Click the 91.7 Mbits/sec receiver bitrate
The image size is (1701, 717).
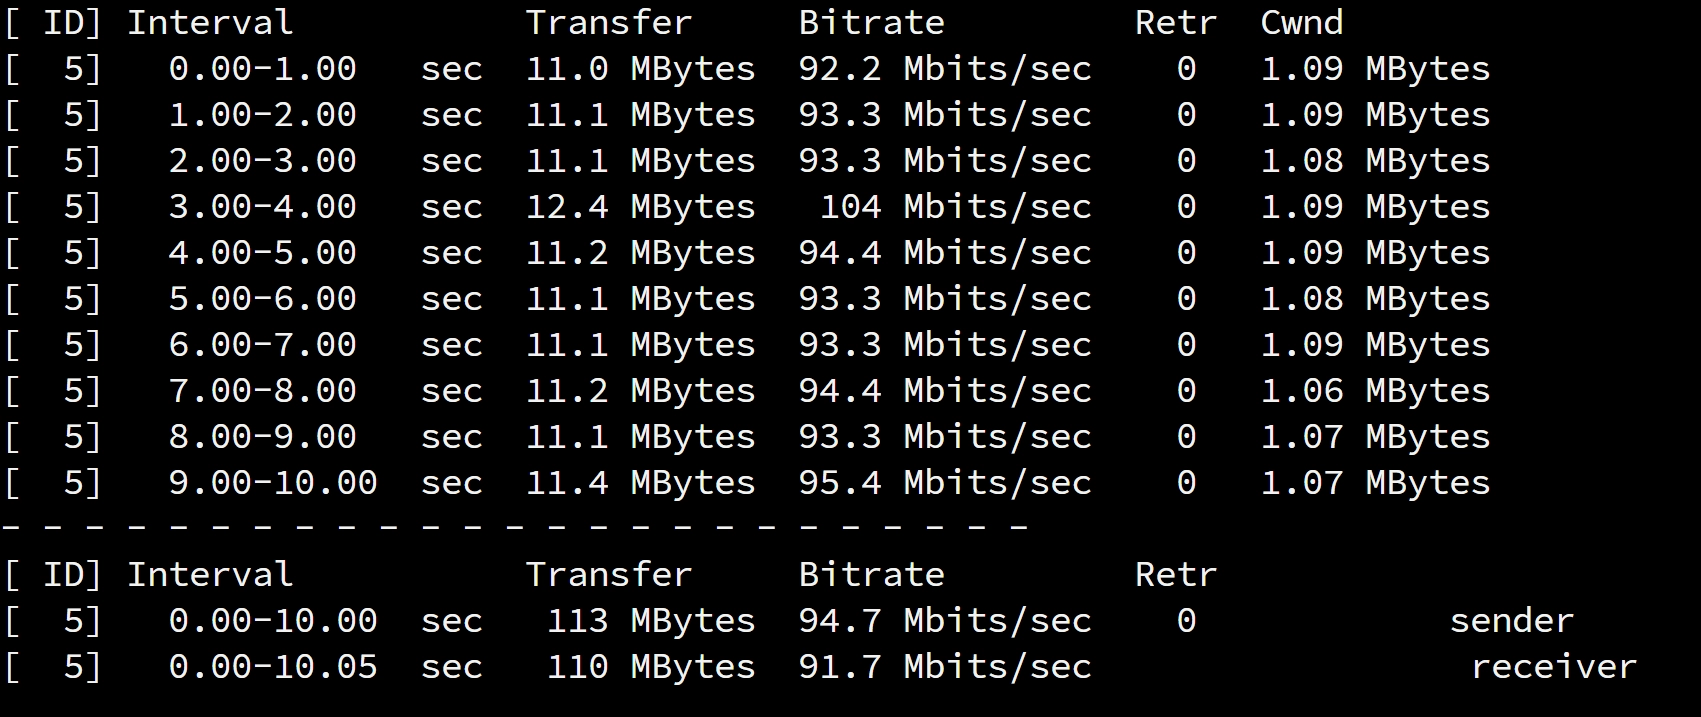click(x=945, y=666)
